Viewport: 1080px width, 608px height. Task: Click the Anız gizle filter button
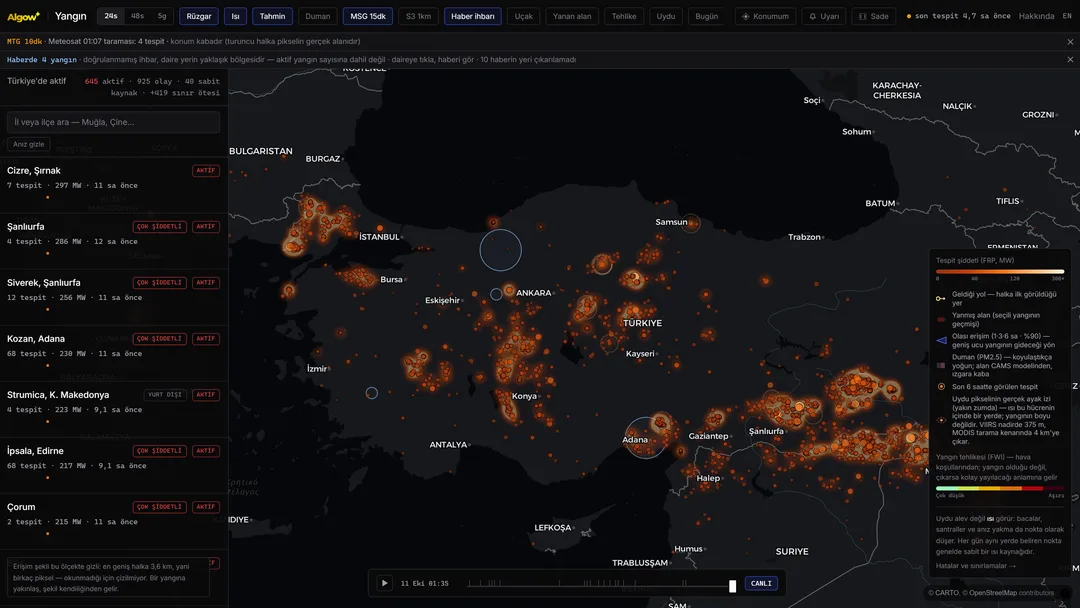coord(28,144)
